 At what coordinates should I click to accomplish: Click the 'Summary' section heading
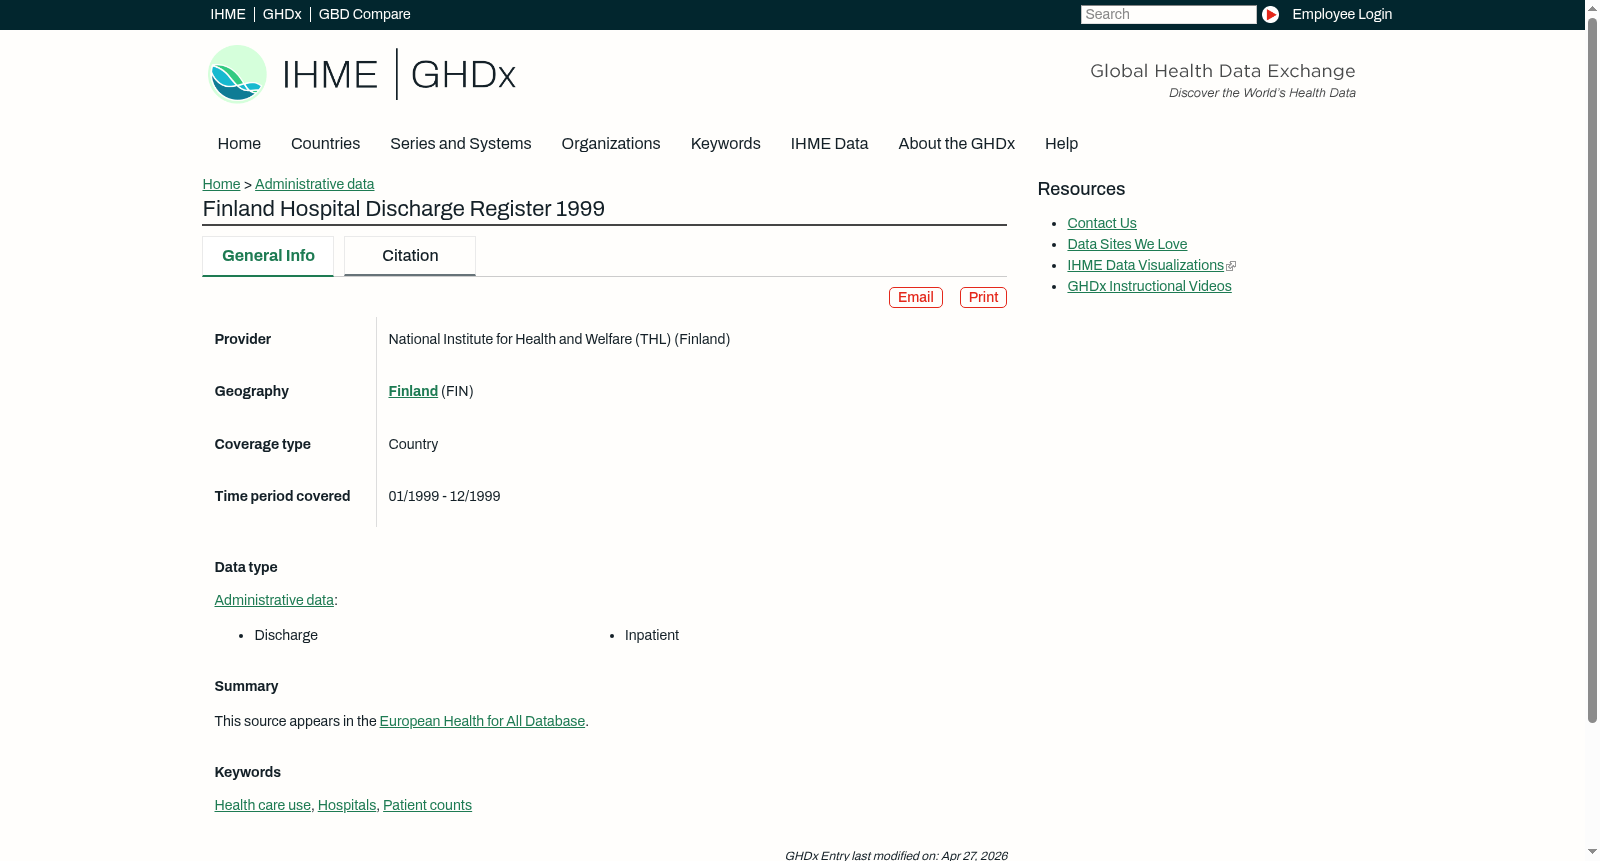click(x=247, y=686)
